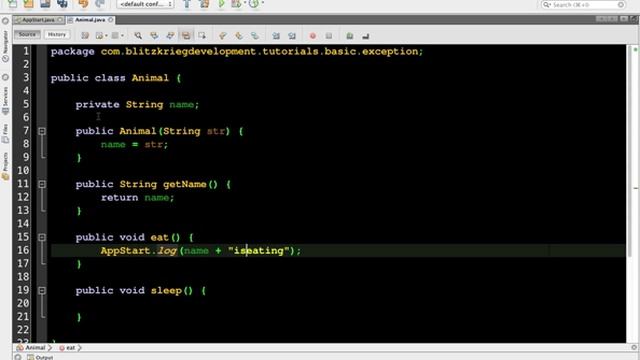This screenshot has width=640, height=360.
Task: Open the Output panel
Action: click(40, 357)
